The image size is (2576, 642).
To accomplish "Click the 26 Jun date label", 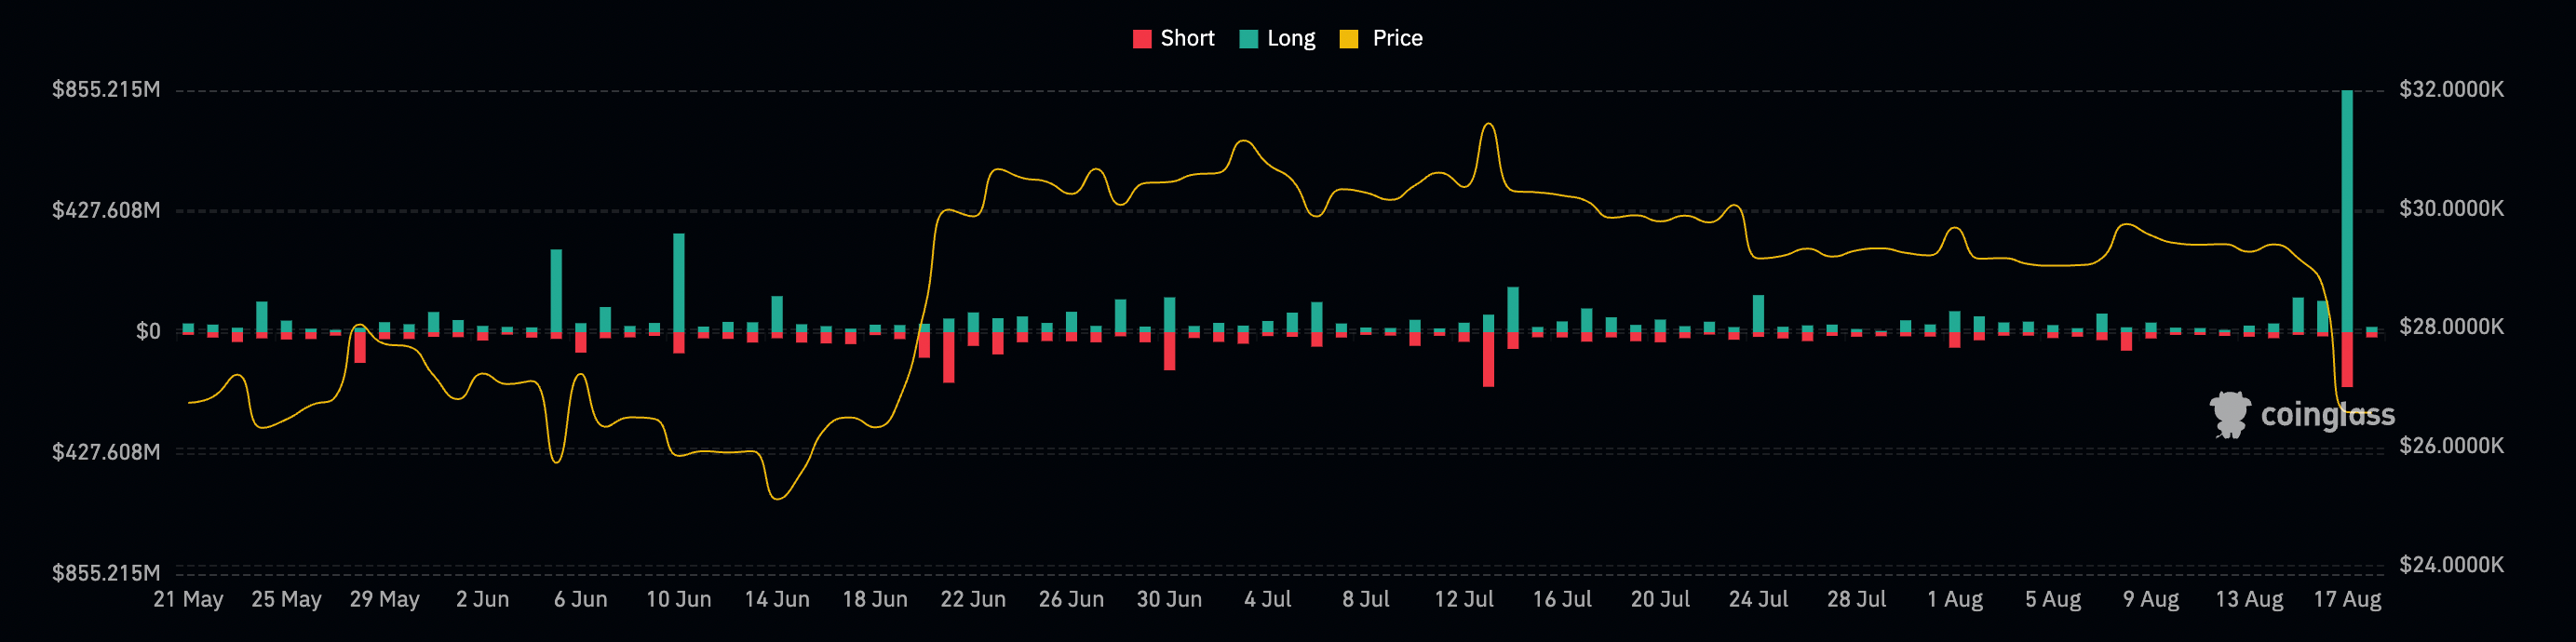I will 1071,599.
